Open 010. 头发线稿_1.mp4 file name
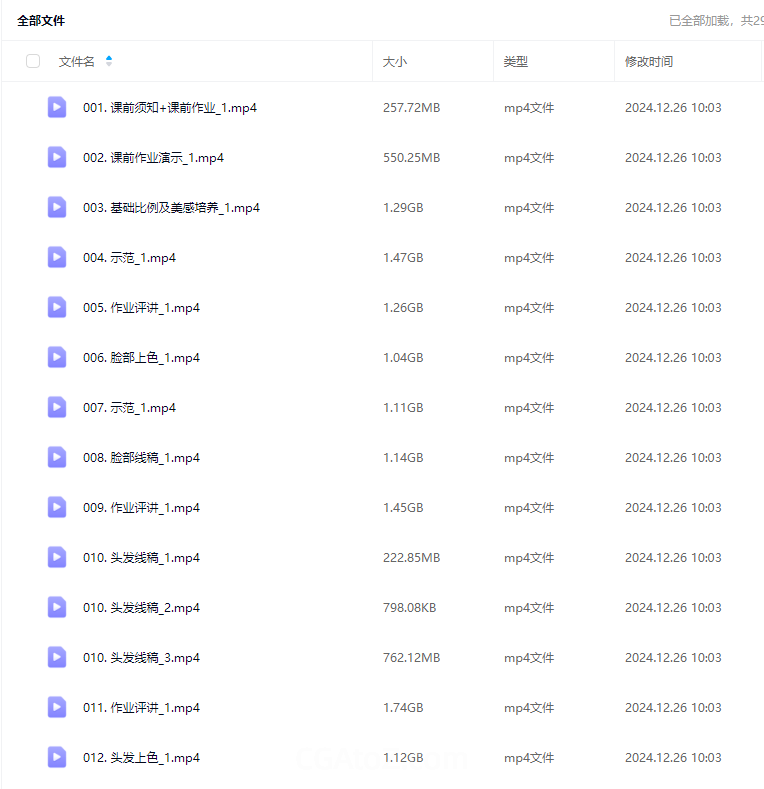Viewport: 764px width, 789px height. (x=141, y=558)
